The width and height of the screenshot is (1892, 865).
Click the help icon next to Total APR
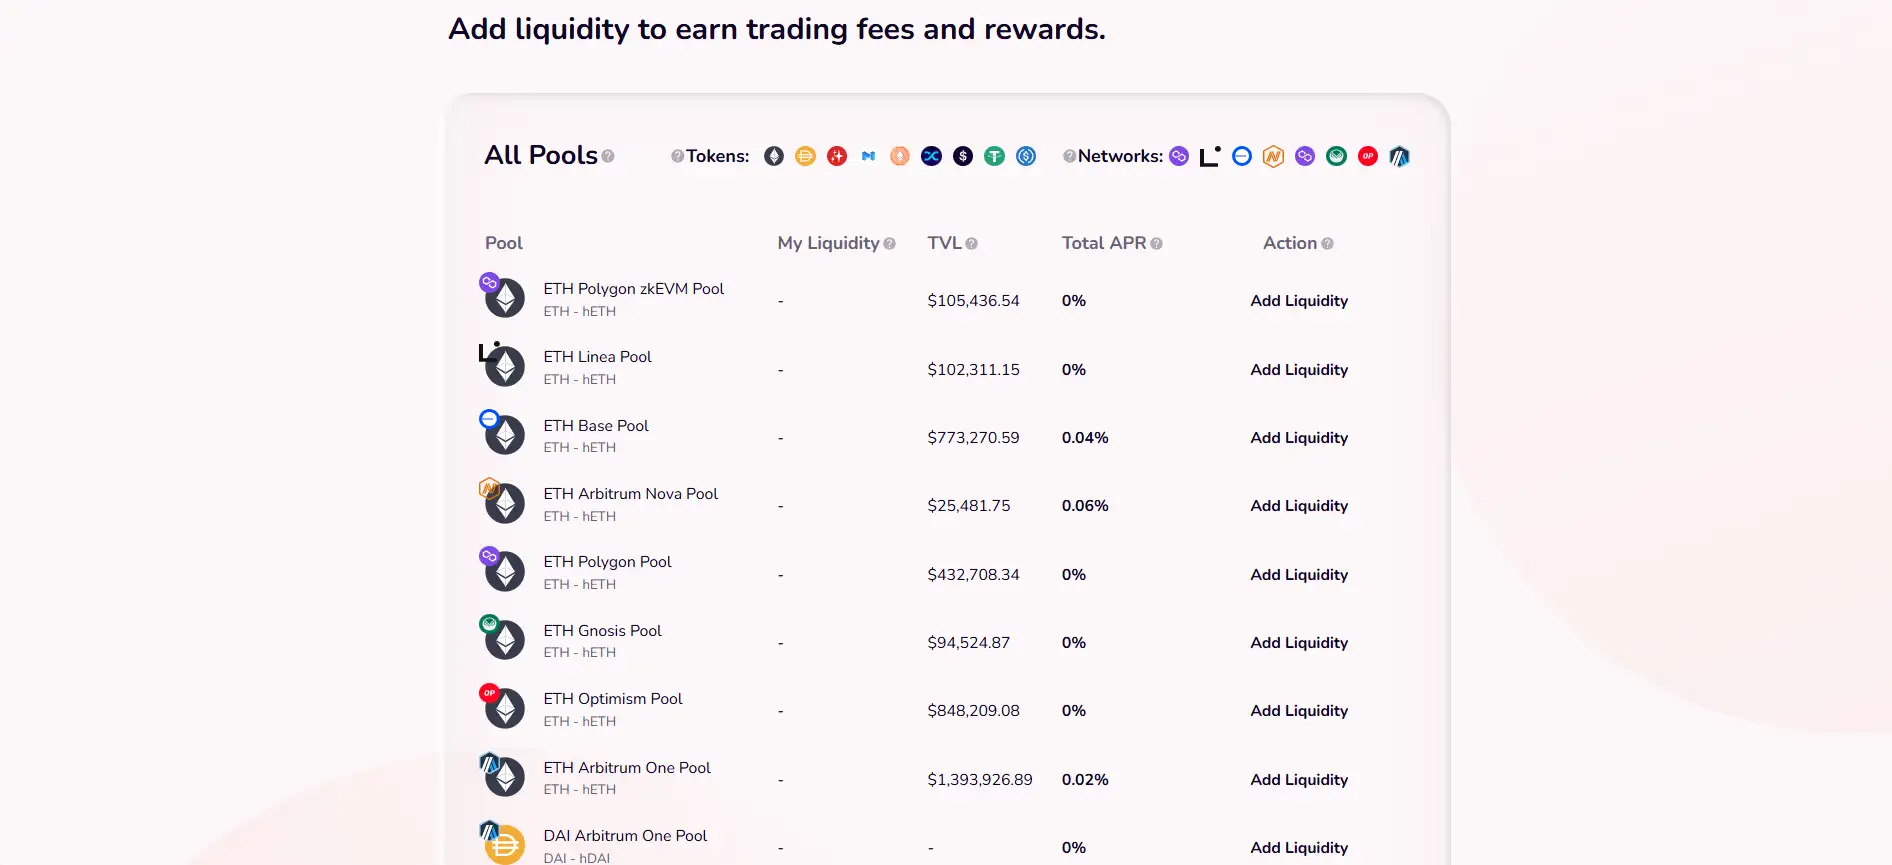(1157, 244)
